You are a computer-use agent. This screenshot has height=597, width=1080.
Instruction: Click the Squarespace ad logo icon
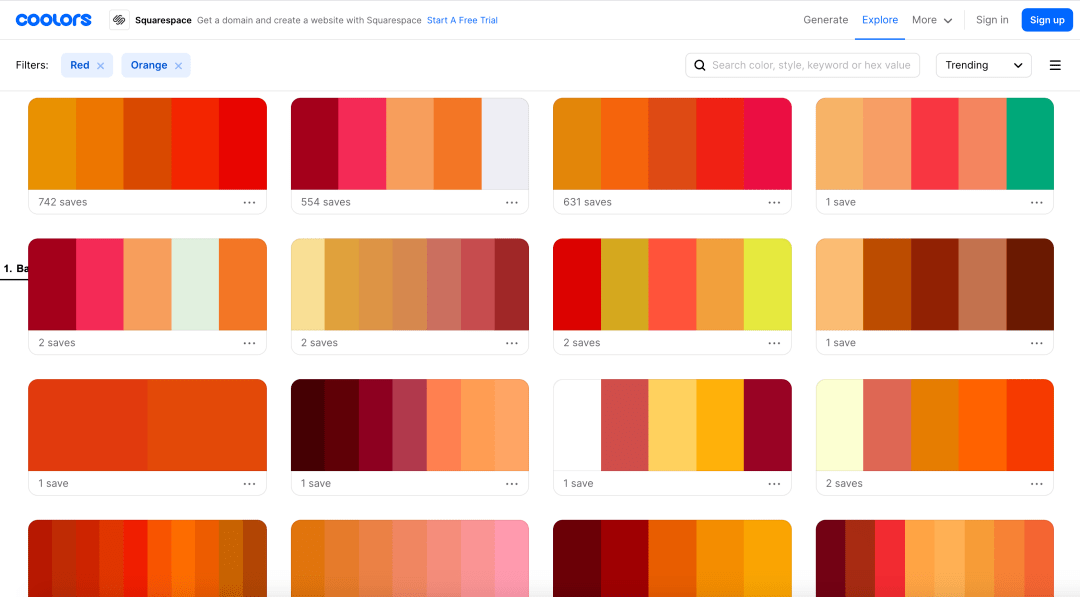pyautogui.click(x=119, y=20)
